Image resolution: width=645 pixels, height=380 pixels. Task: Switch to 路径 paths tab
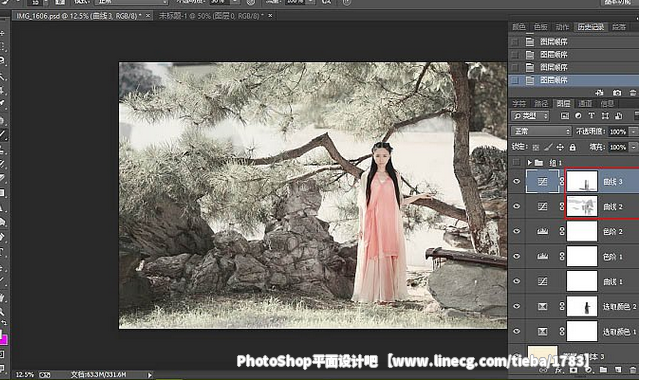pyautogui.click(x=541, y=104)
